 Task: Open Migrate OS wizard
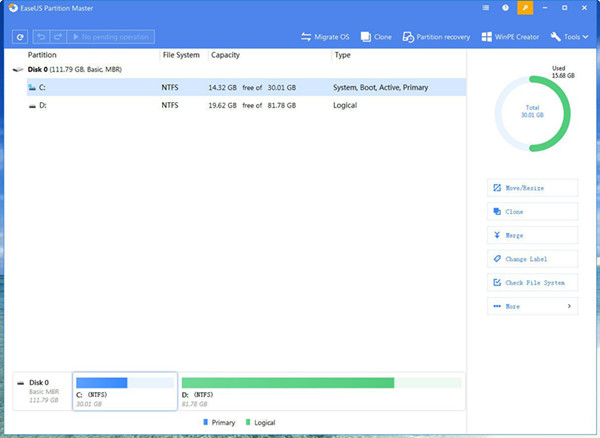click(324, 37)
